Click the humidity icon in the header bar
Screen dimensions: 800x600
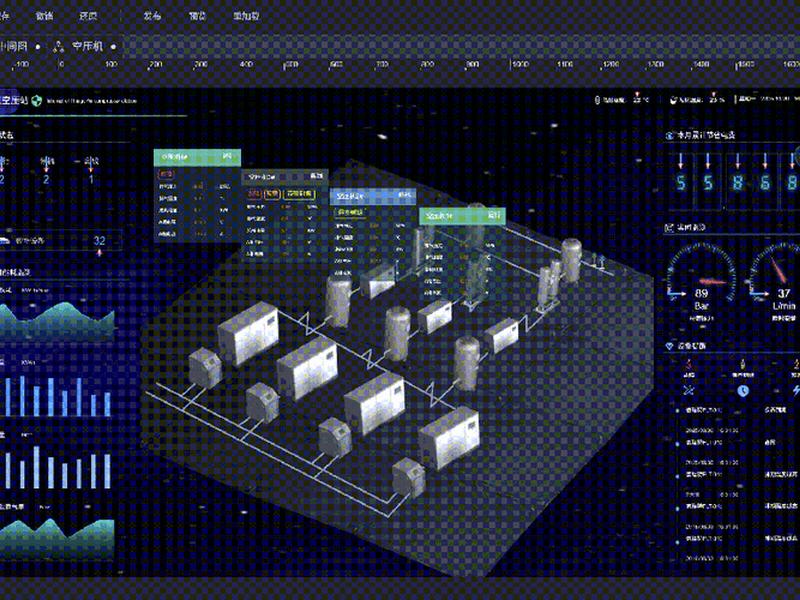click(x=673, y=100)
